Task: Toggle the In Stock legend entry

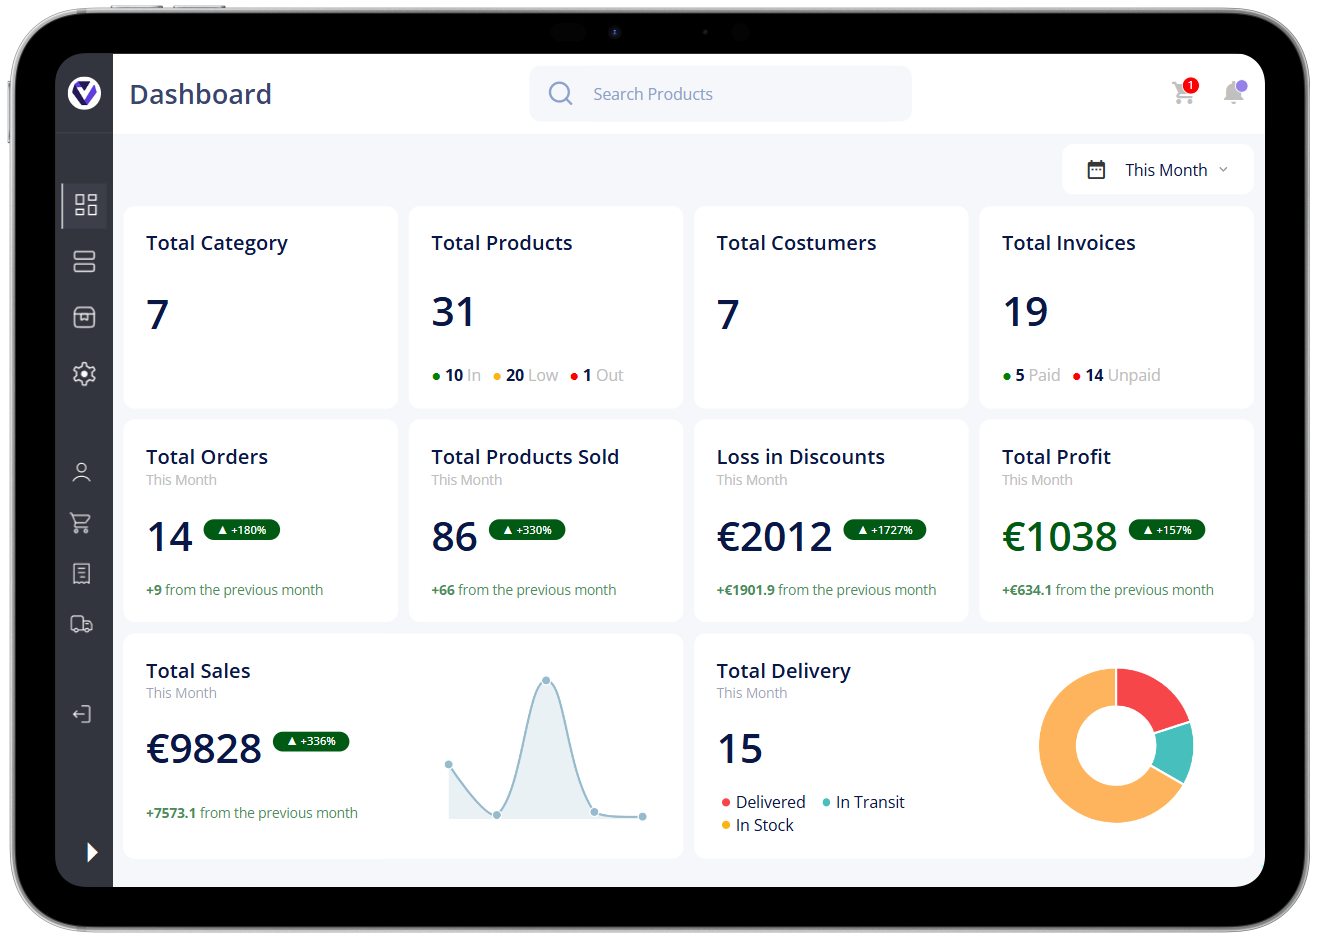Action: pyautogui.click(x=757, y=825)
